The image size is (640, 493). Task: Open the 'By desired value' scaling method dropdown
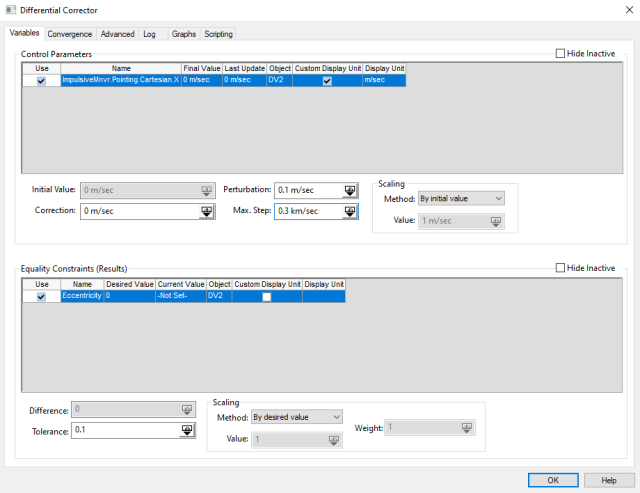point(297,416)
